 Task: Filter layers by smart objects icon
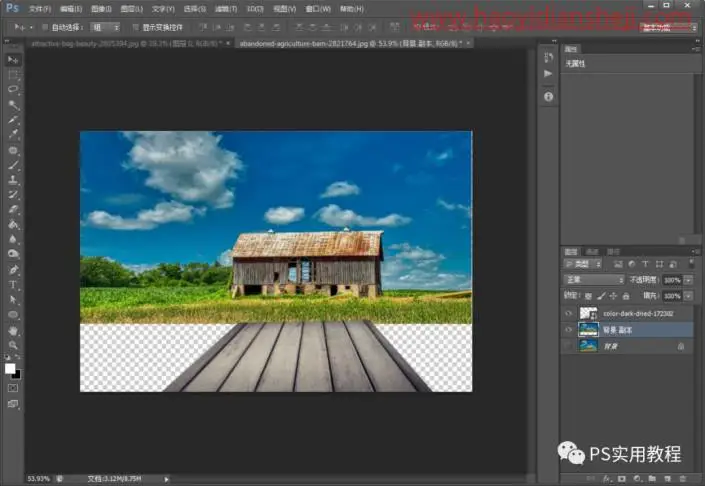pos(673,264)
